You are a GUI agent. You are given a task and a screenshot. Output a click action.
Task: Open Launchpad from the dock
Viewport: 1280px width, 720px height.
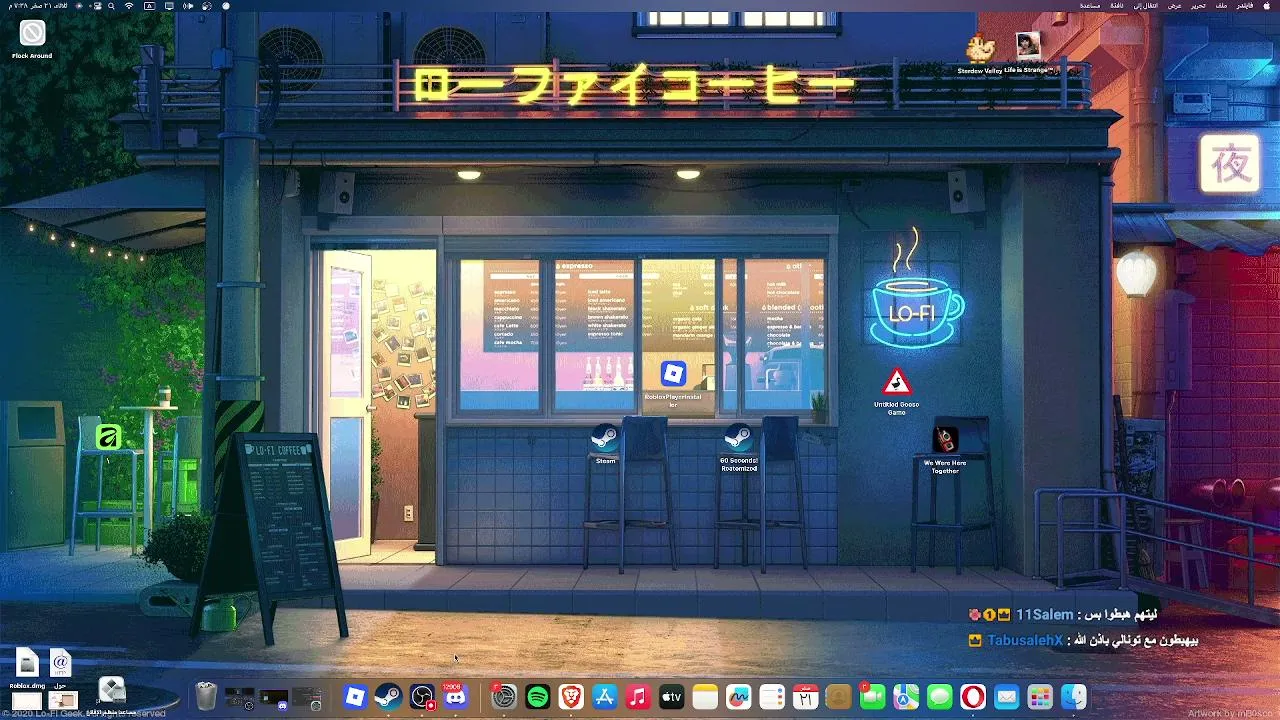(1040, 697)
